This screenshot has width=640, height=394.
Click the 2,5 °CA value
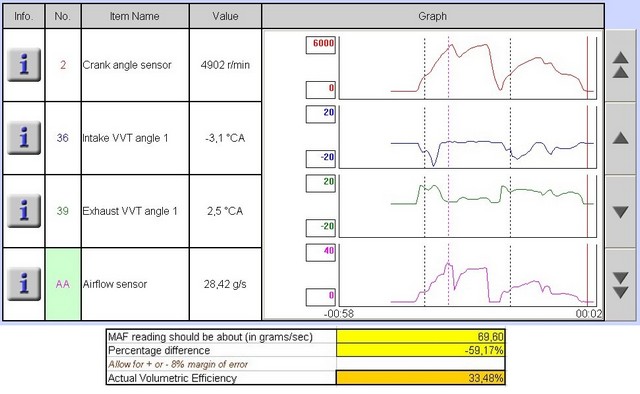(x=225, y=211)
